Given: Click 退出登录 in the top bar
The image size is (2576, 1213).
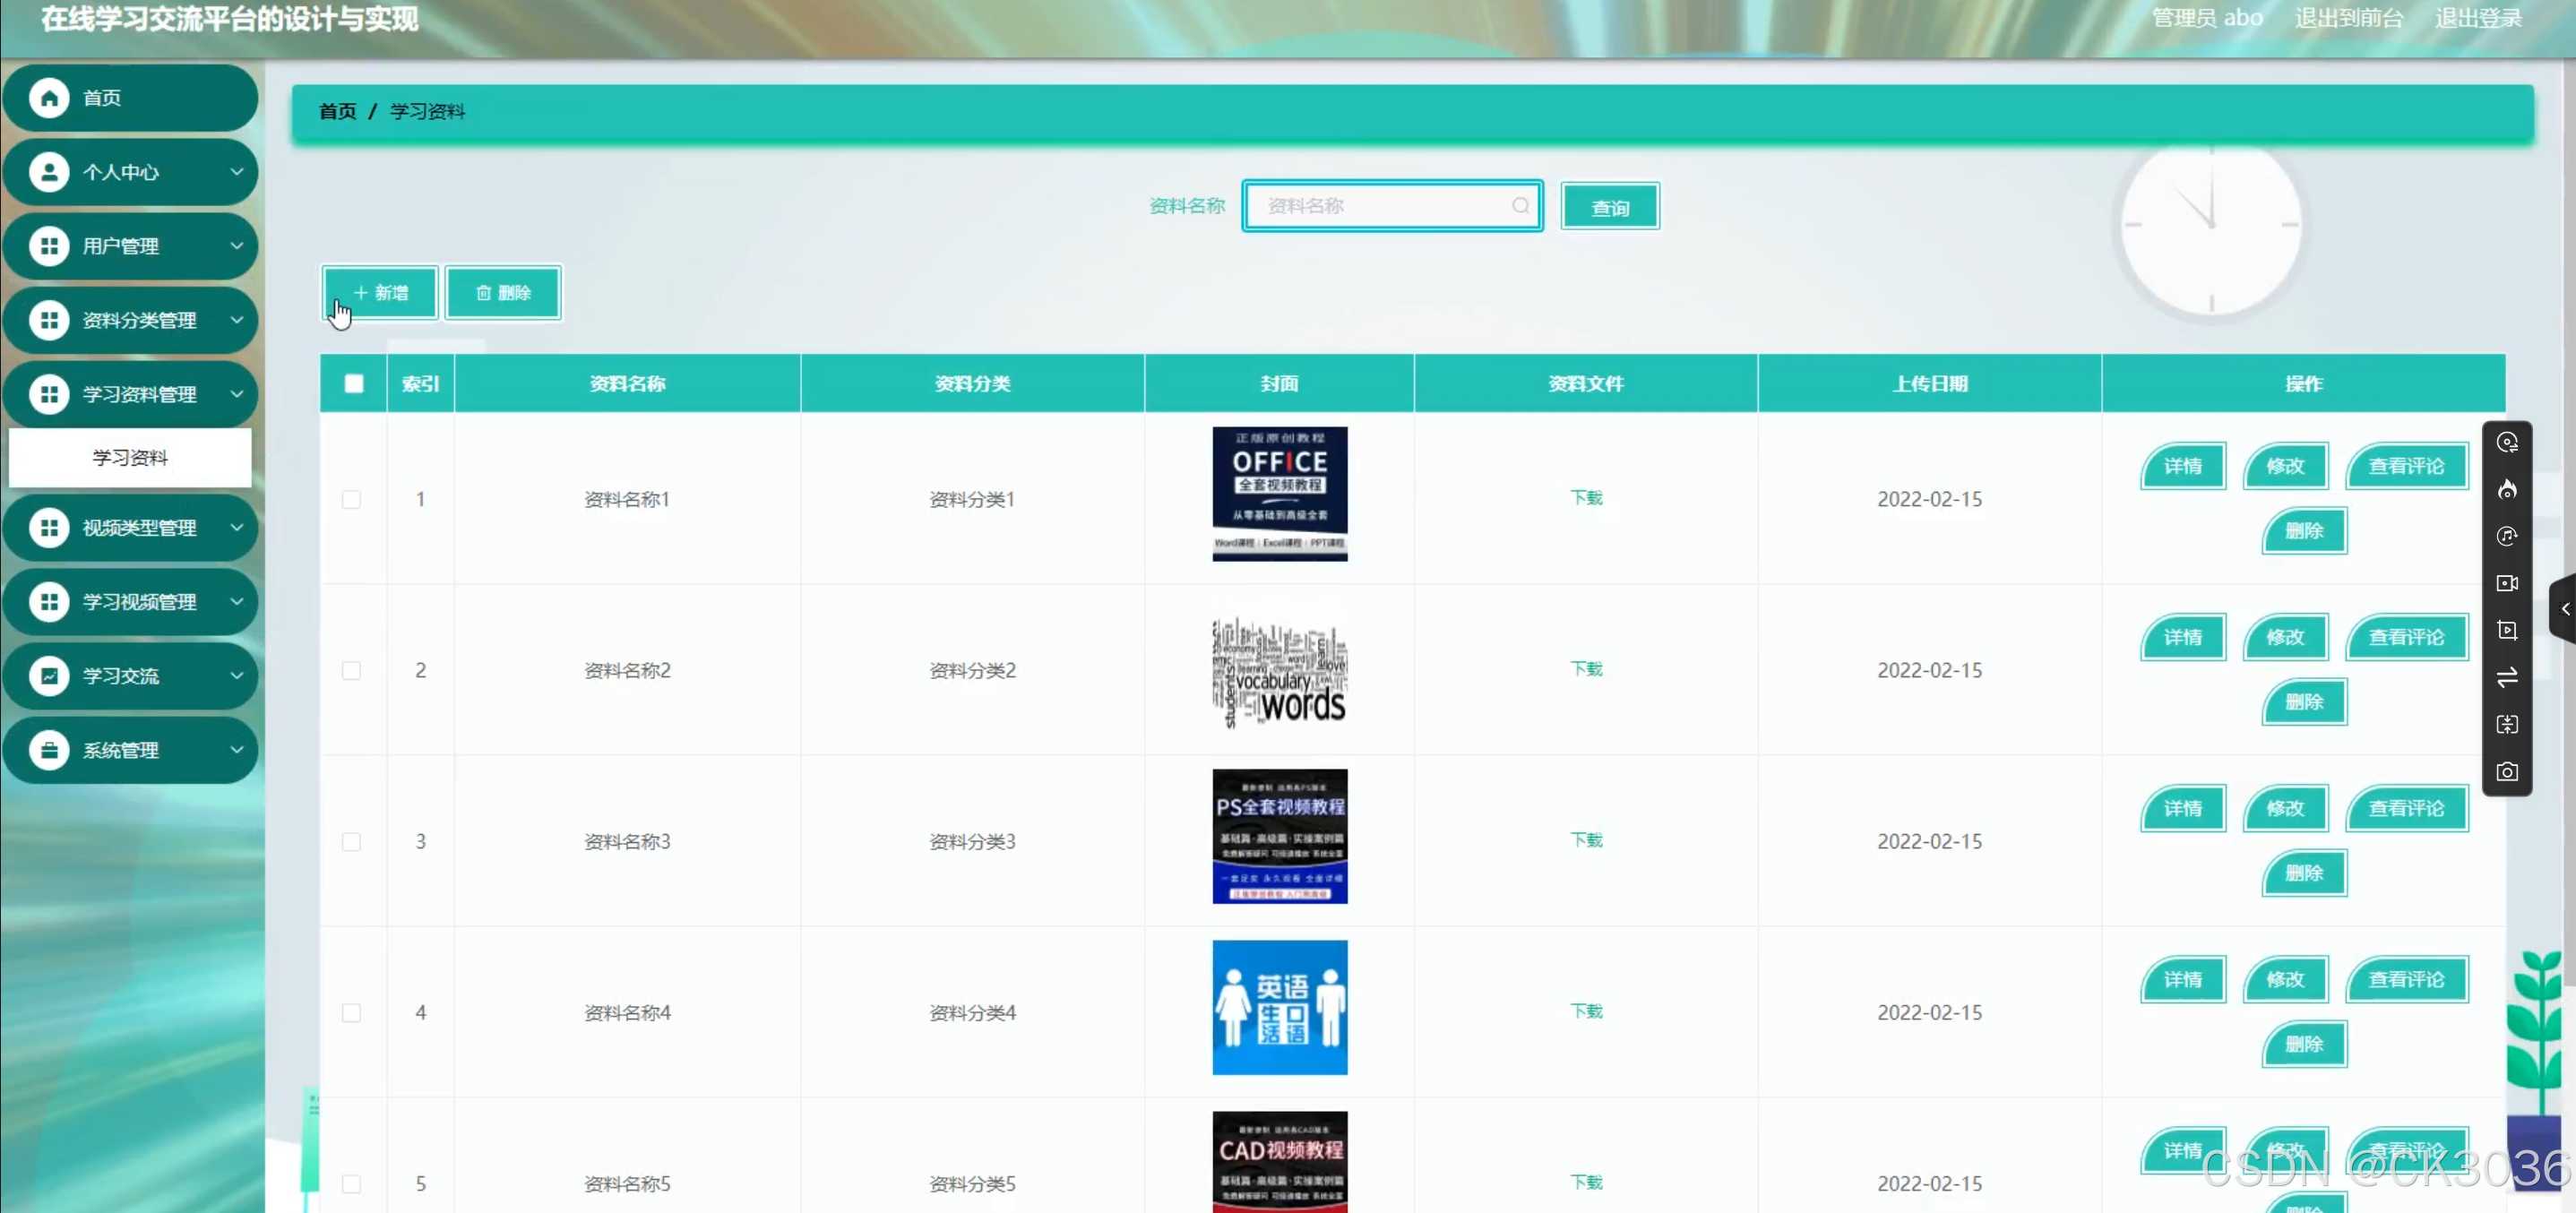Looking at the screenshot, I should tap(2477, 18).
